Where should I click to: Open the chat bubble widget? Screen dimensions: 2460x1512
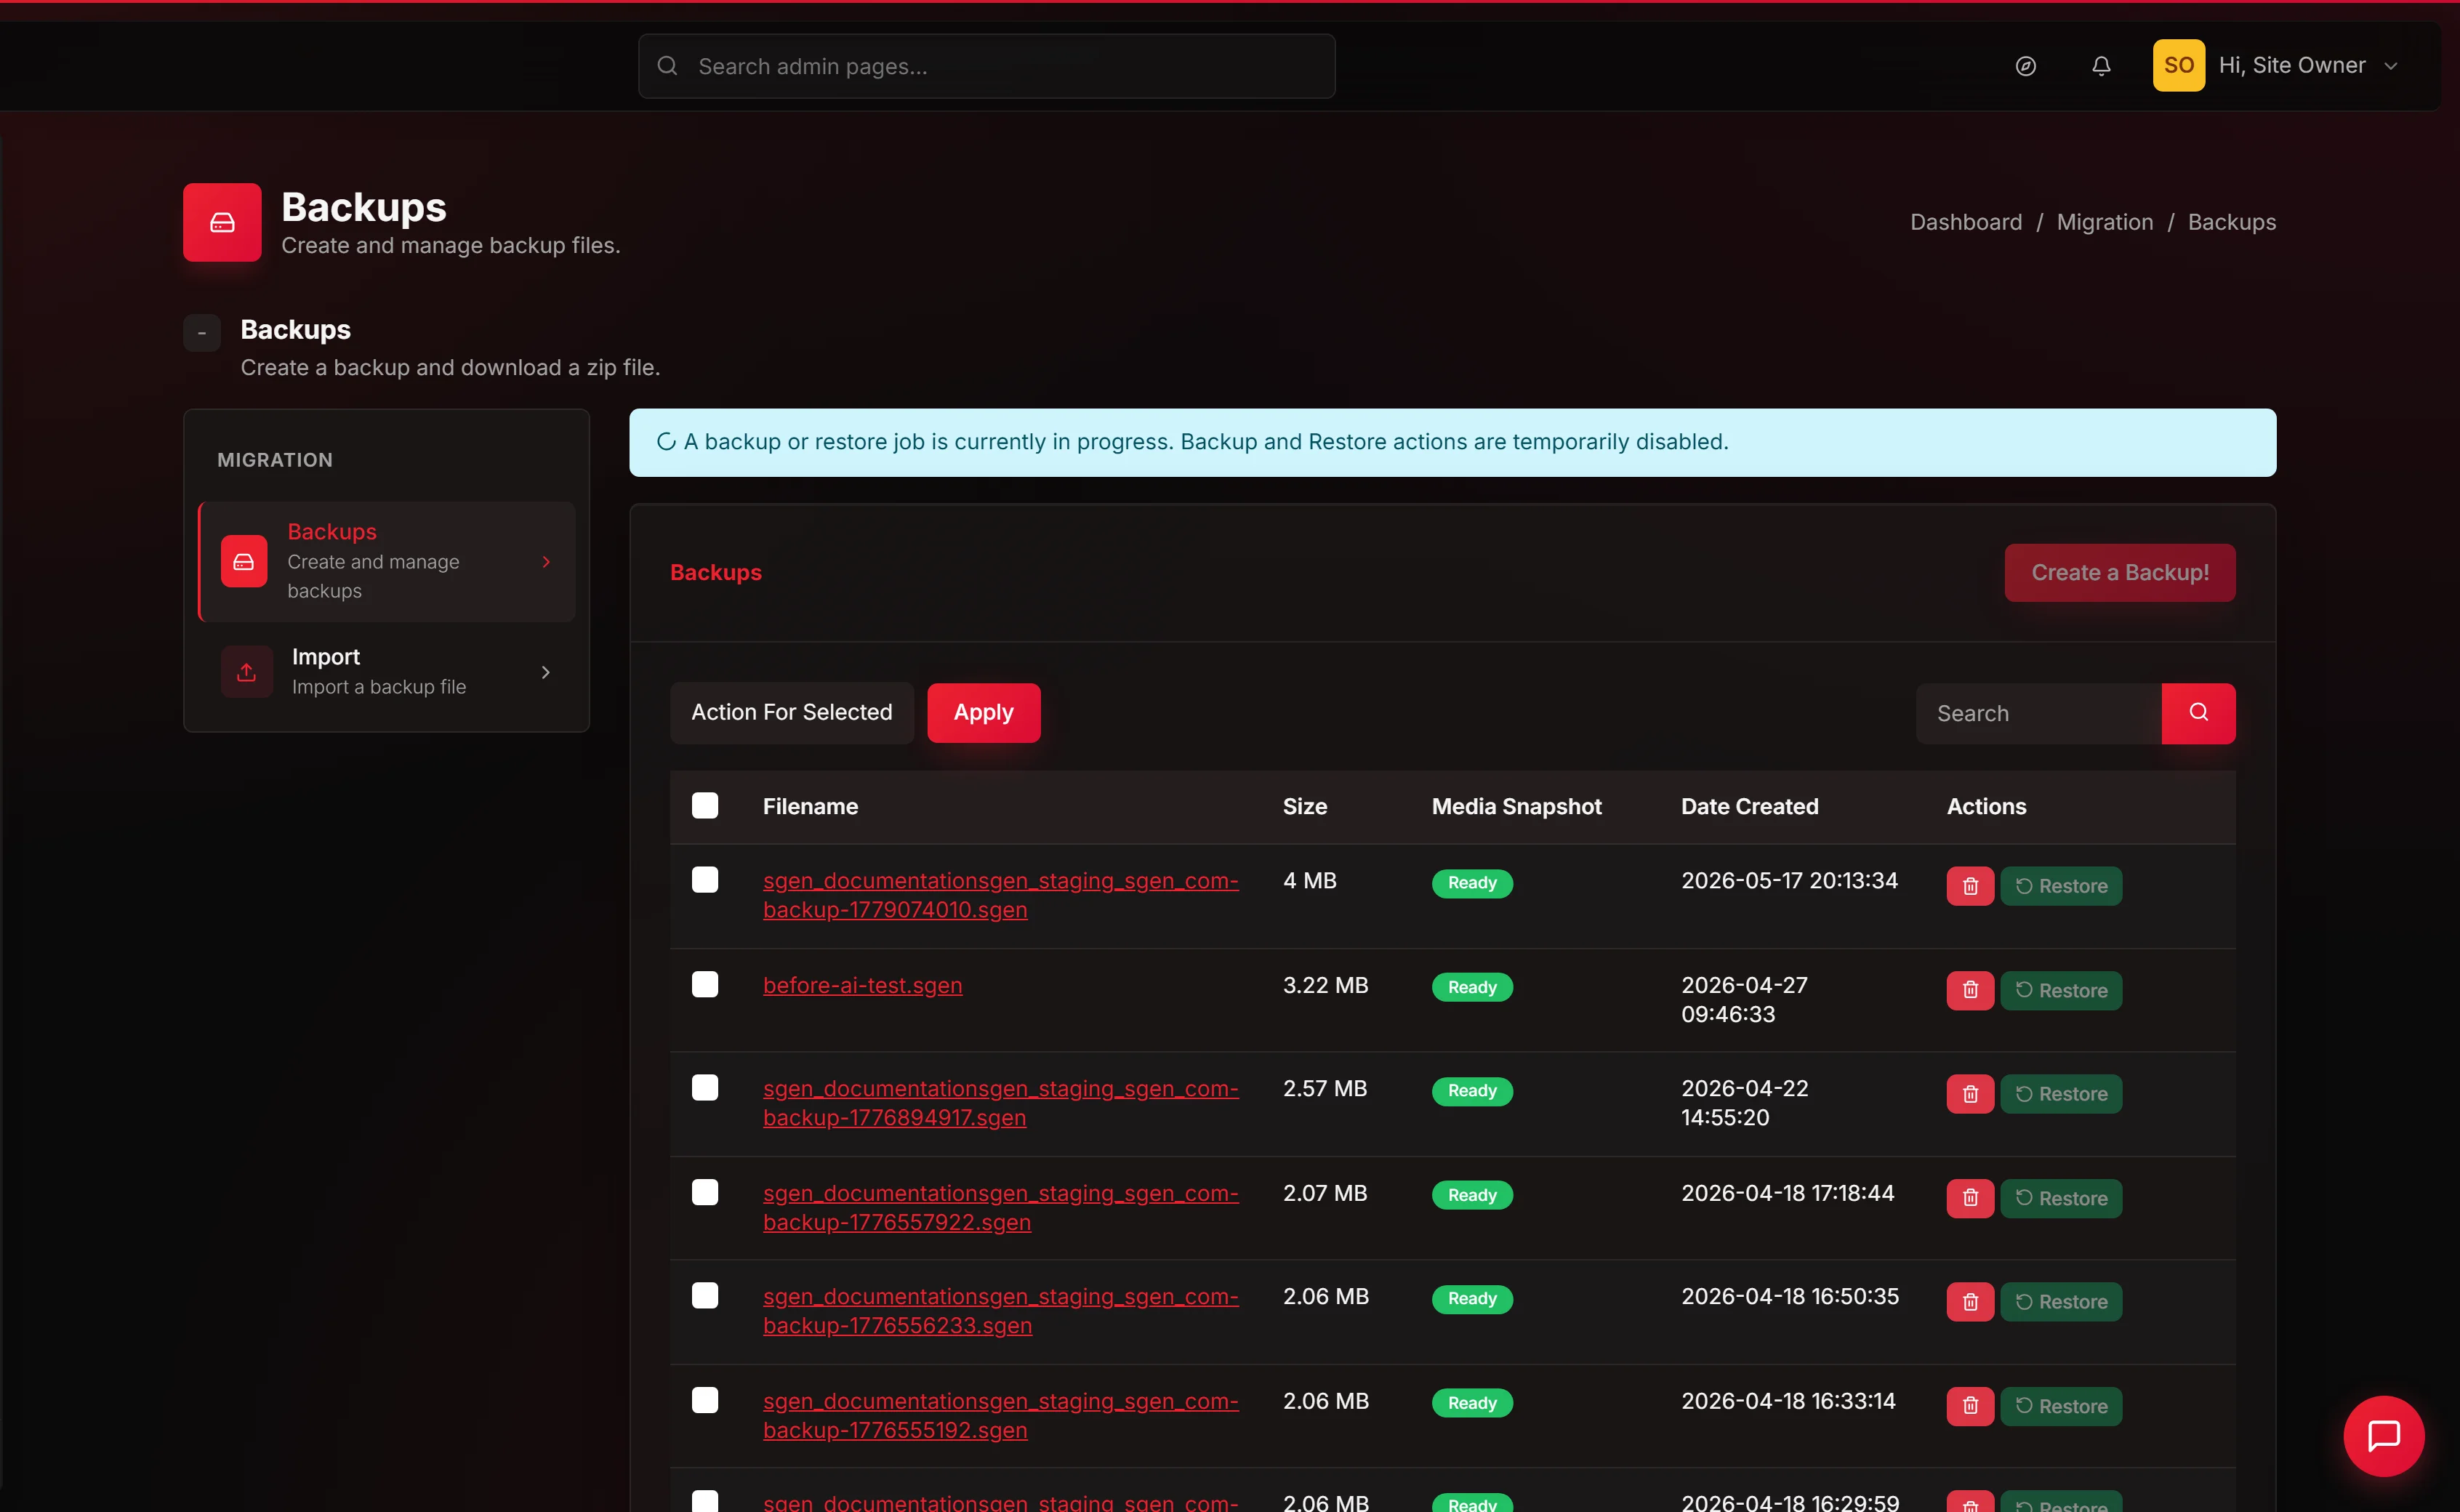[x=2383, y=1435]
